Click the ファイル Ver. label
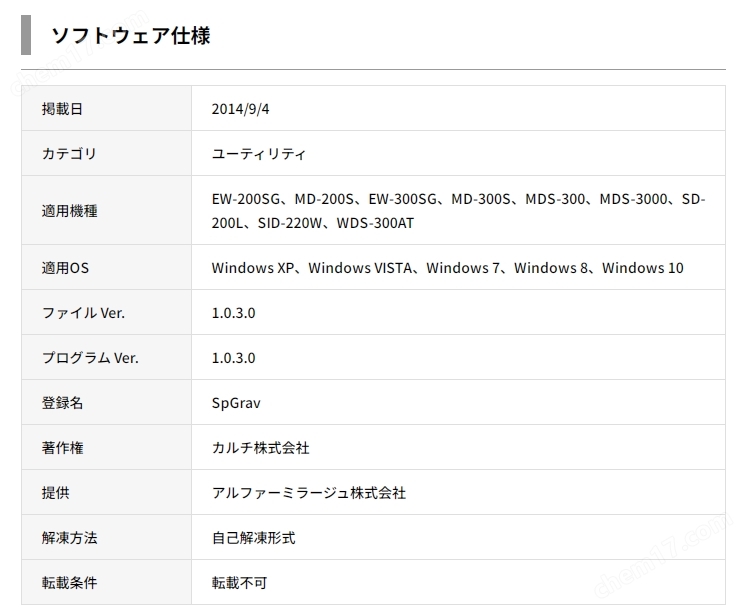This screenshot has height=609, width=744. click(x=84, y=313)
